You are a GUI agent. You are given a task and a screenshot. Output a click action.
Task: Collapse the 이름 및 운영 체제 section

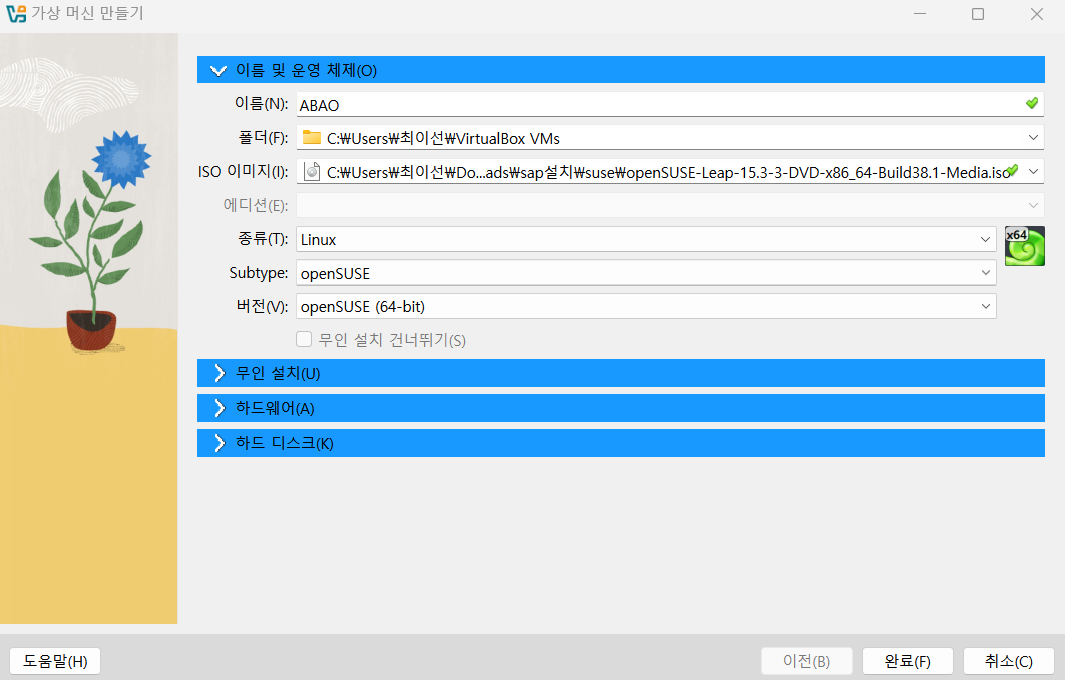click(x=621, y=70)
